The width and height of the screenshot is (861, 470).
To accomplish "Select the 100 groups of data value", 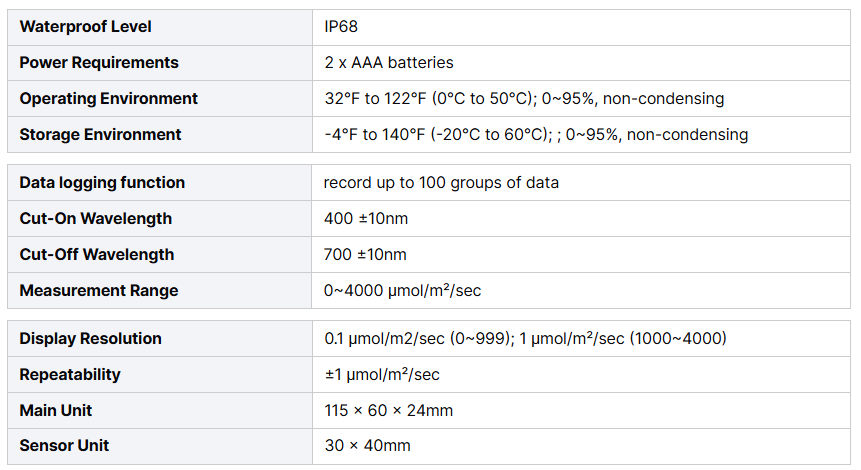I will pyautogui.click(x=441, y=183).
